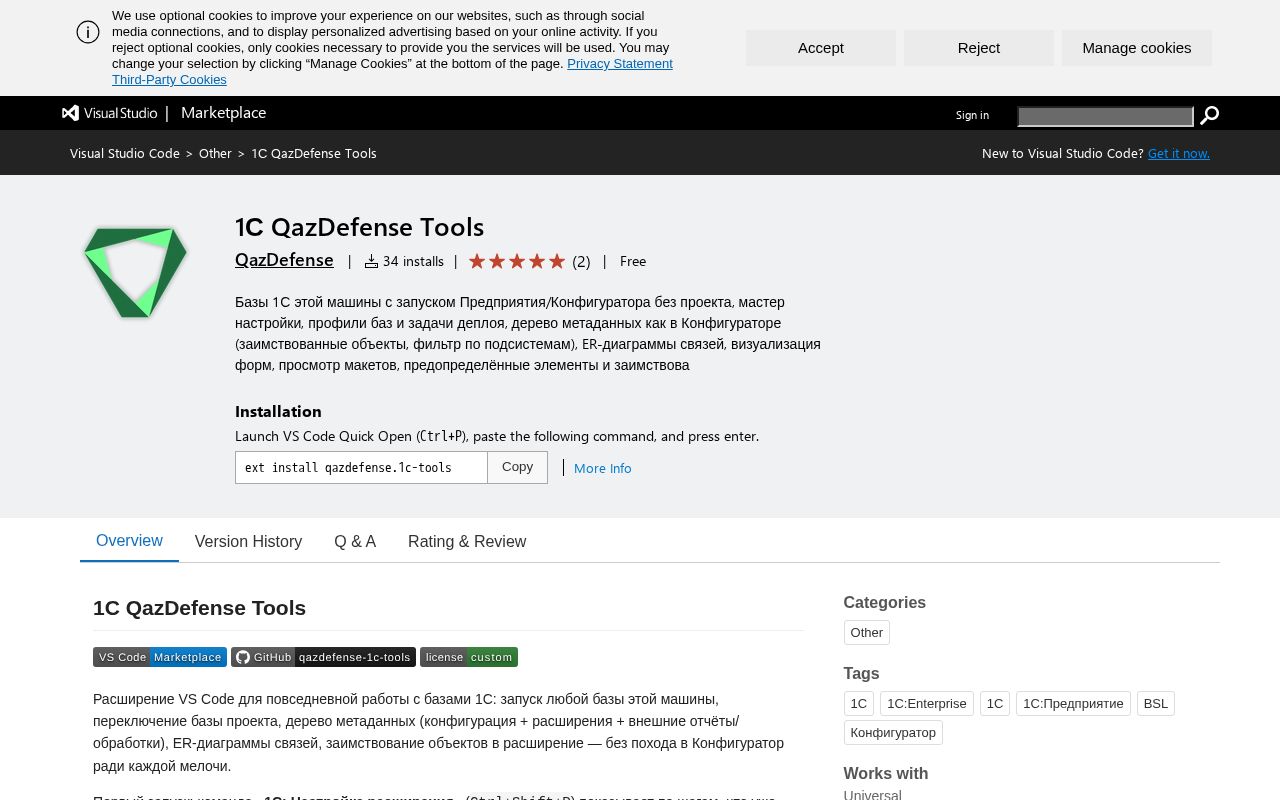The height and width of the screenshot is (800, 1280).
Task: Click the 1C QazDefense Tools extension logo
Action: click(135, 272)
